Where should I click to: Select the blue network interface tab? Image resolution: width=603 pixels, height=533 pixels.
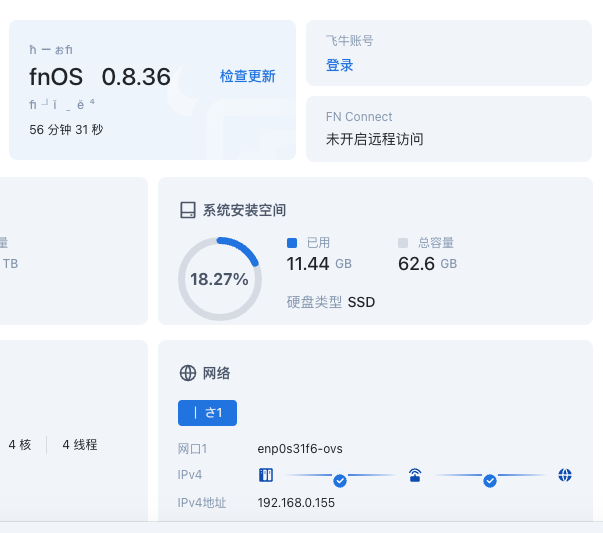207,413
